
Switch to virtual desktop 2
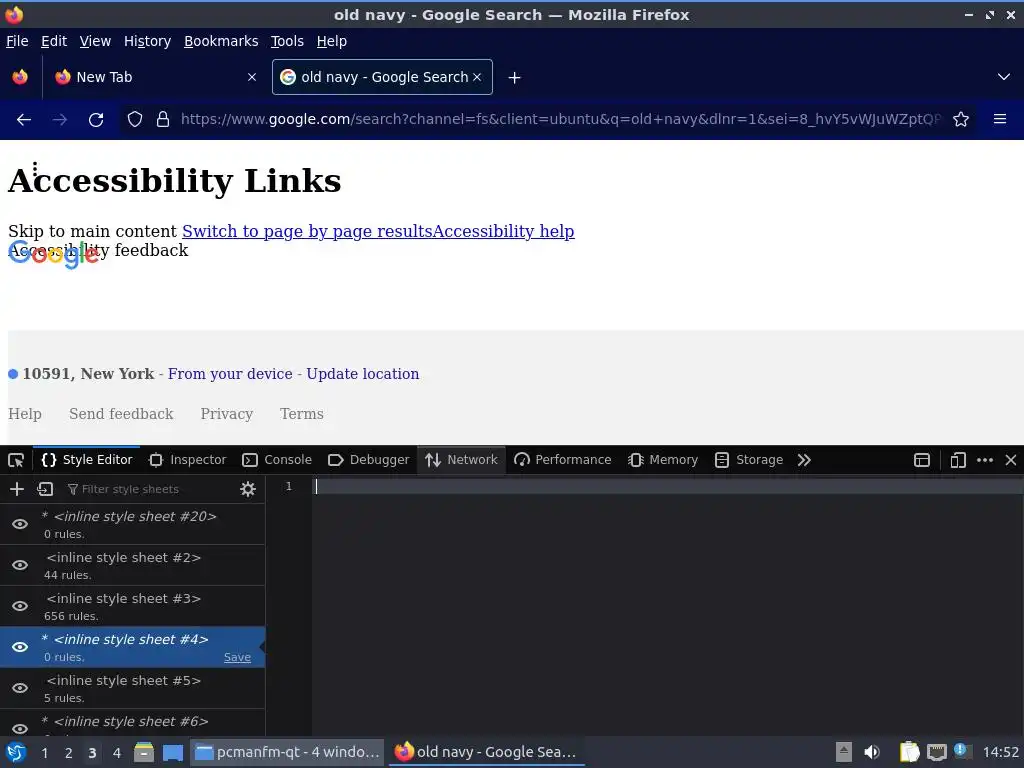click(x=69, y=753)
